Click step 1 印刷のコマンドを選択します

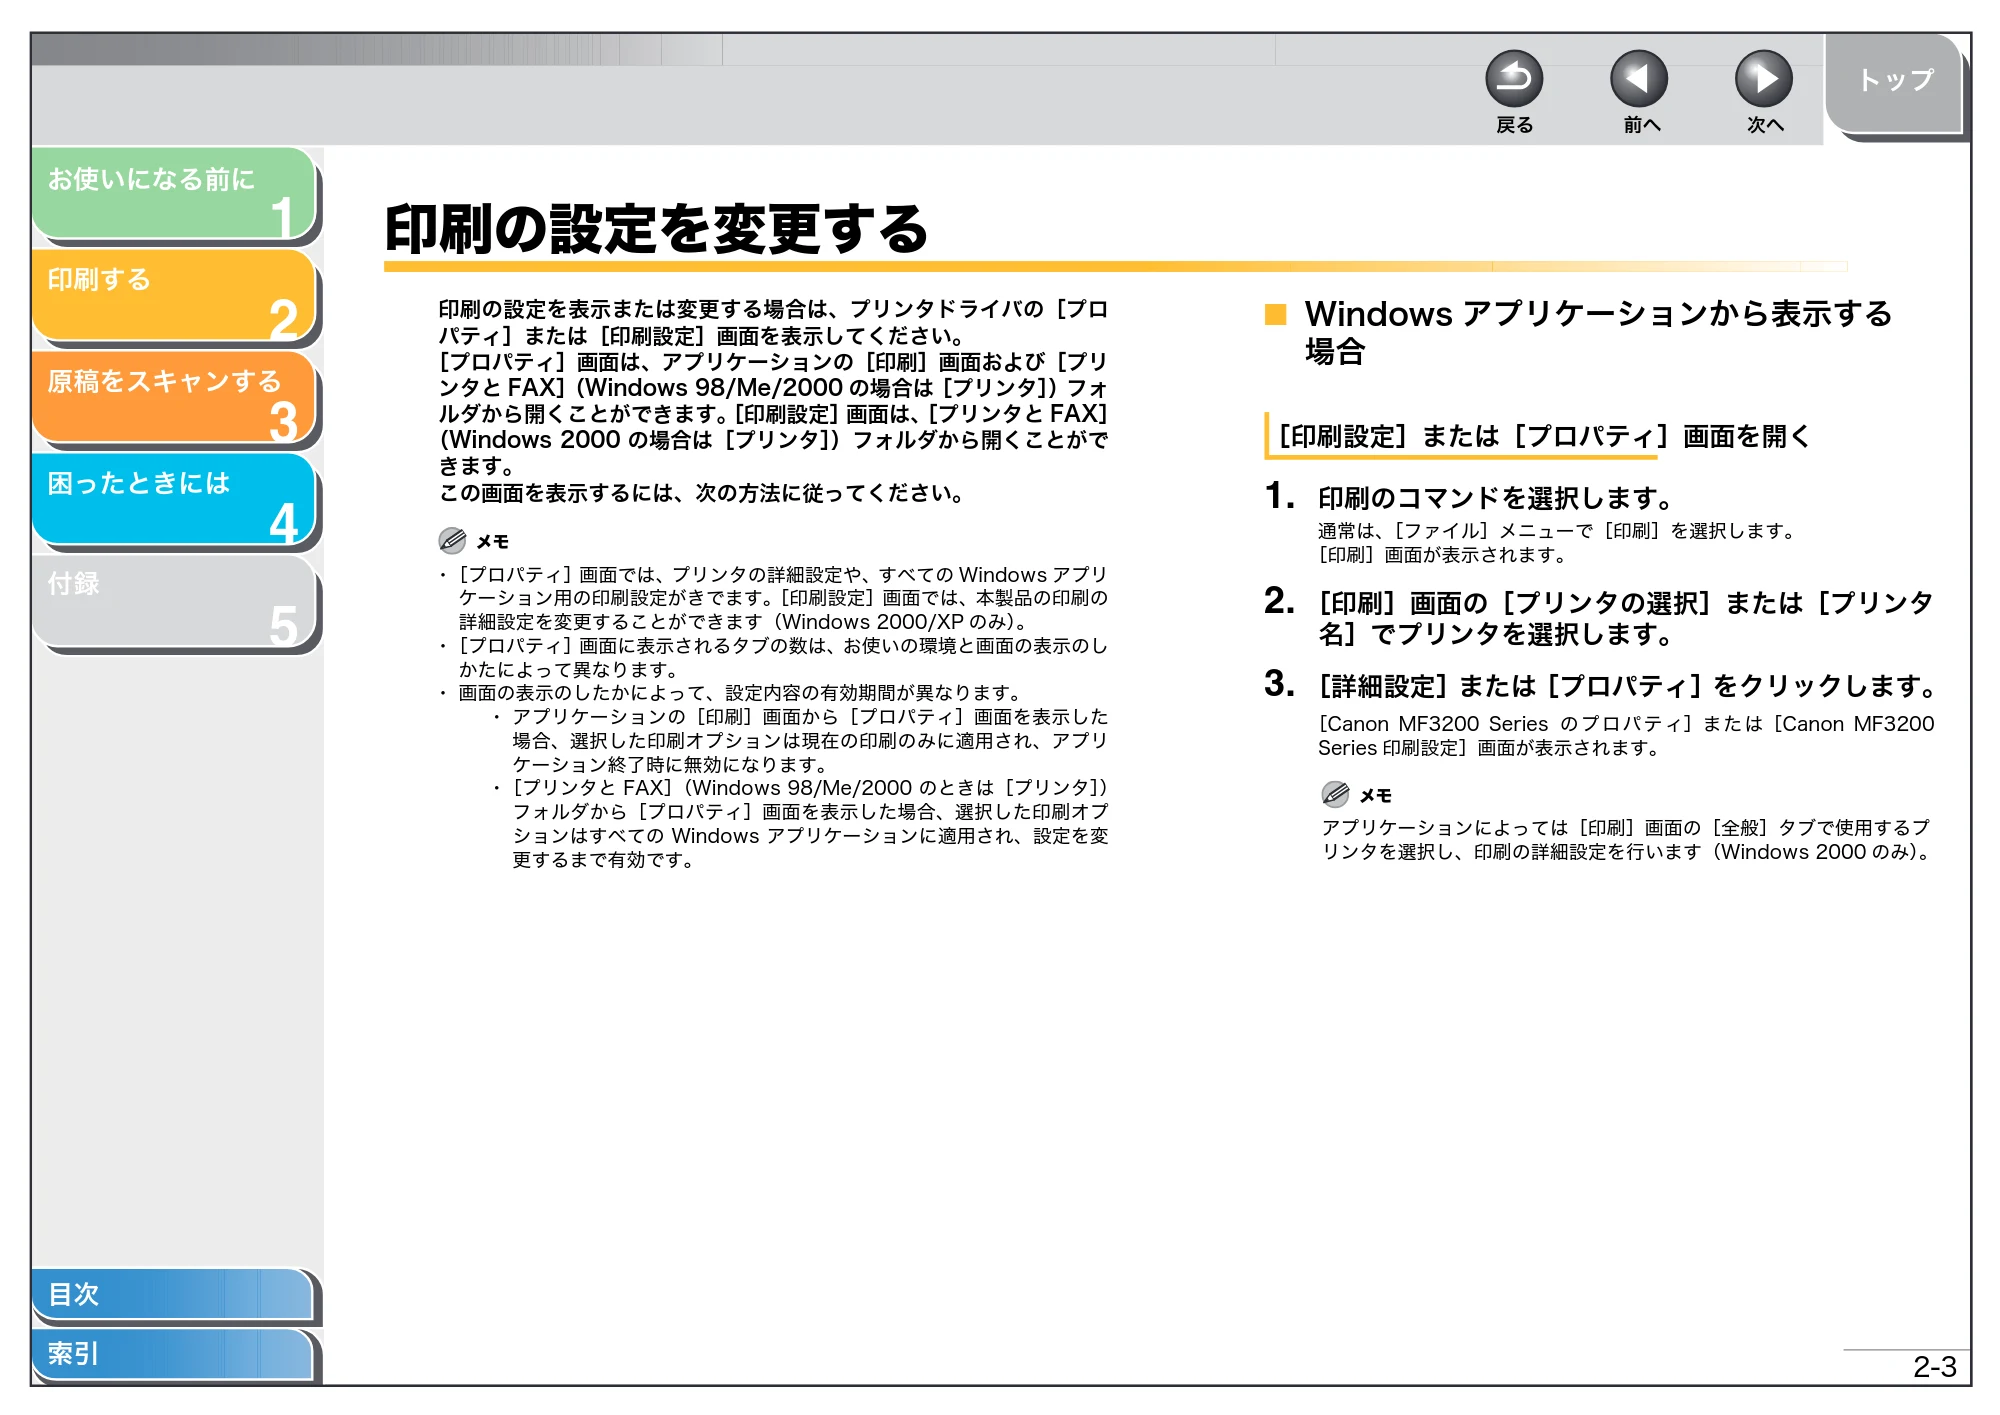[x=1496, y=498]
